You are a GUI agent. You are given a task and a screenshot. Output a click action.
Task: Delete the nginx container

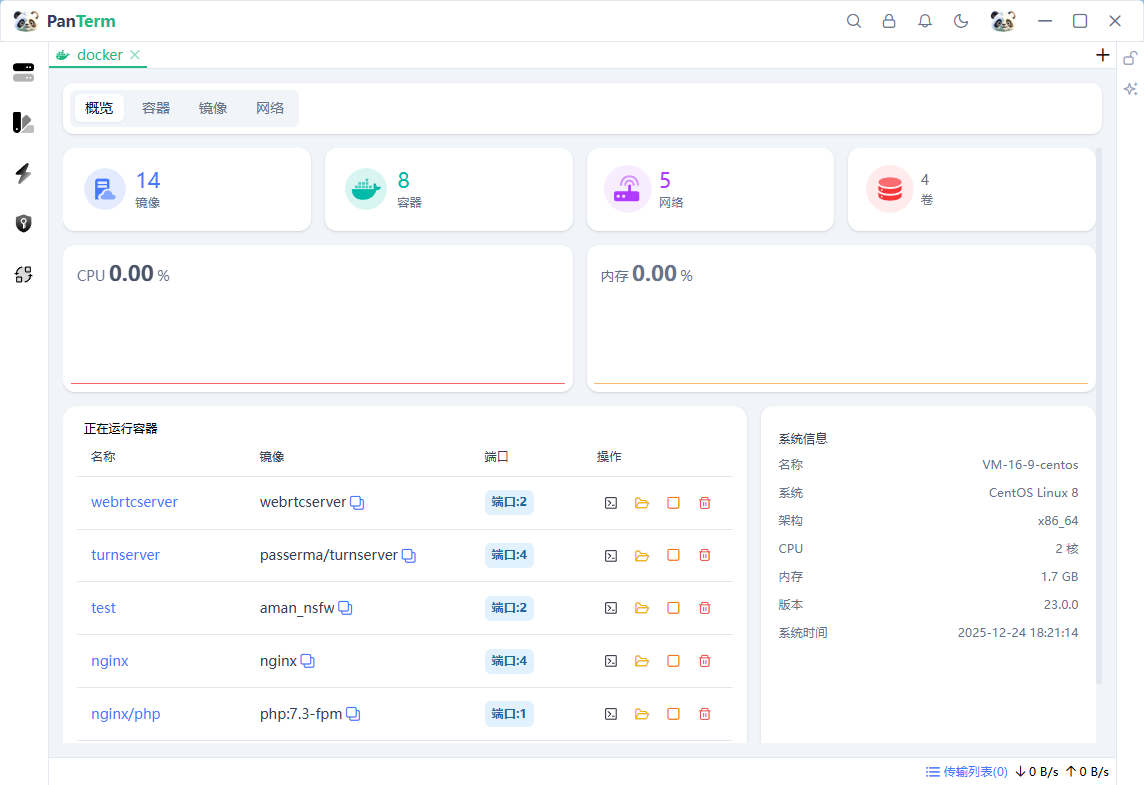(x=704, y=661)
